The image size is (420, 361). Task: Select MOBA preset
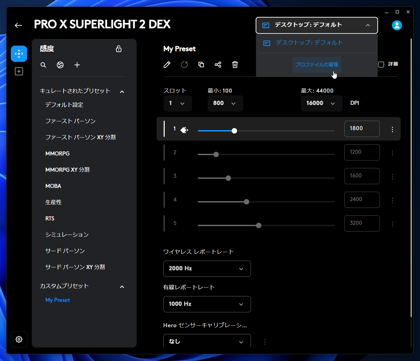click(x=53, y=186)
